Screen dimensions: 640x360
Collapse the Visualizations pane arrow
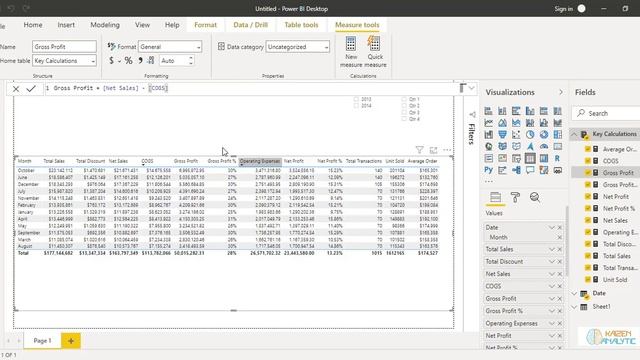[560, 92]
